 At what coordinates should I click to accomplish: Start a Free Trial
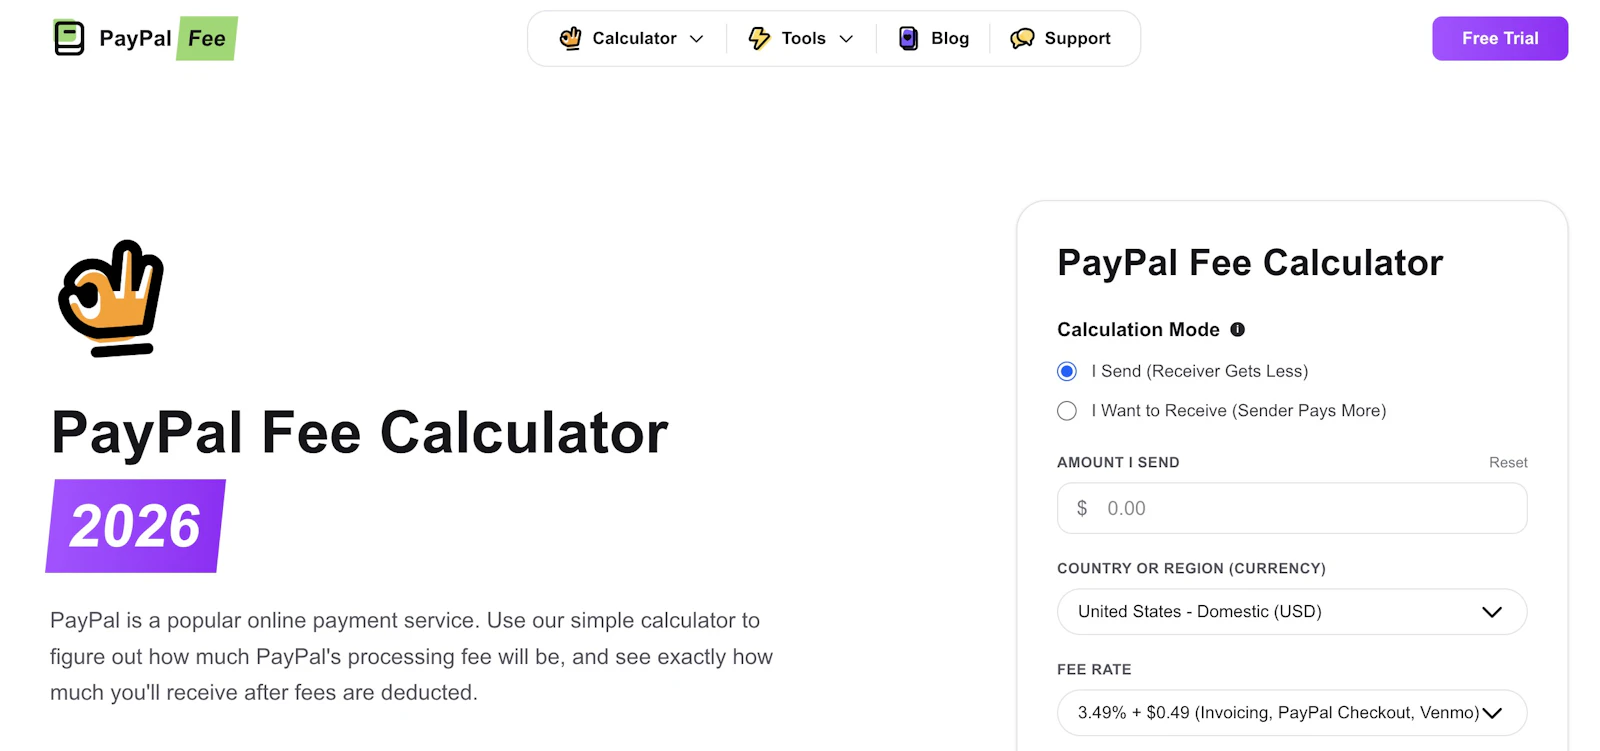coord(1499,38)
